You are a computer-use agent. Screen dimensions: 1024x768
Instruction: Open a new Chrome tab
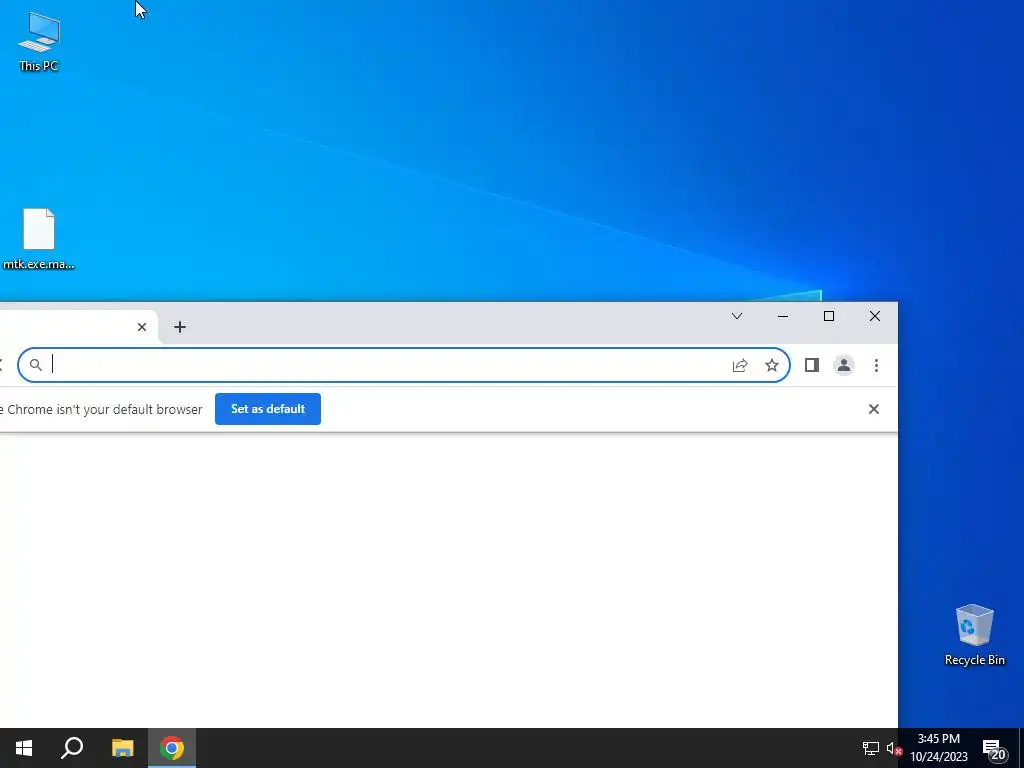pyautogui.click(x=180, y=327)
